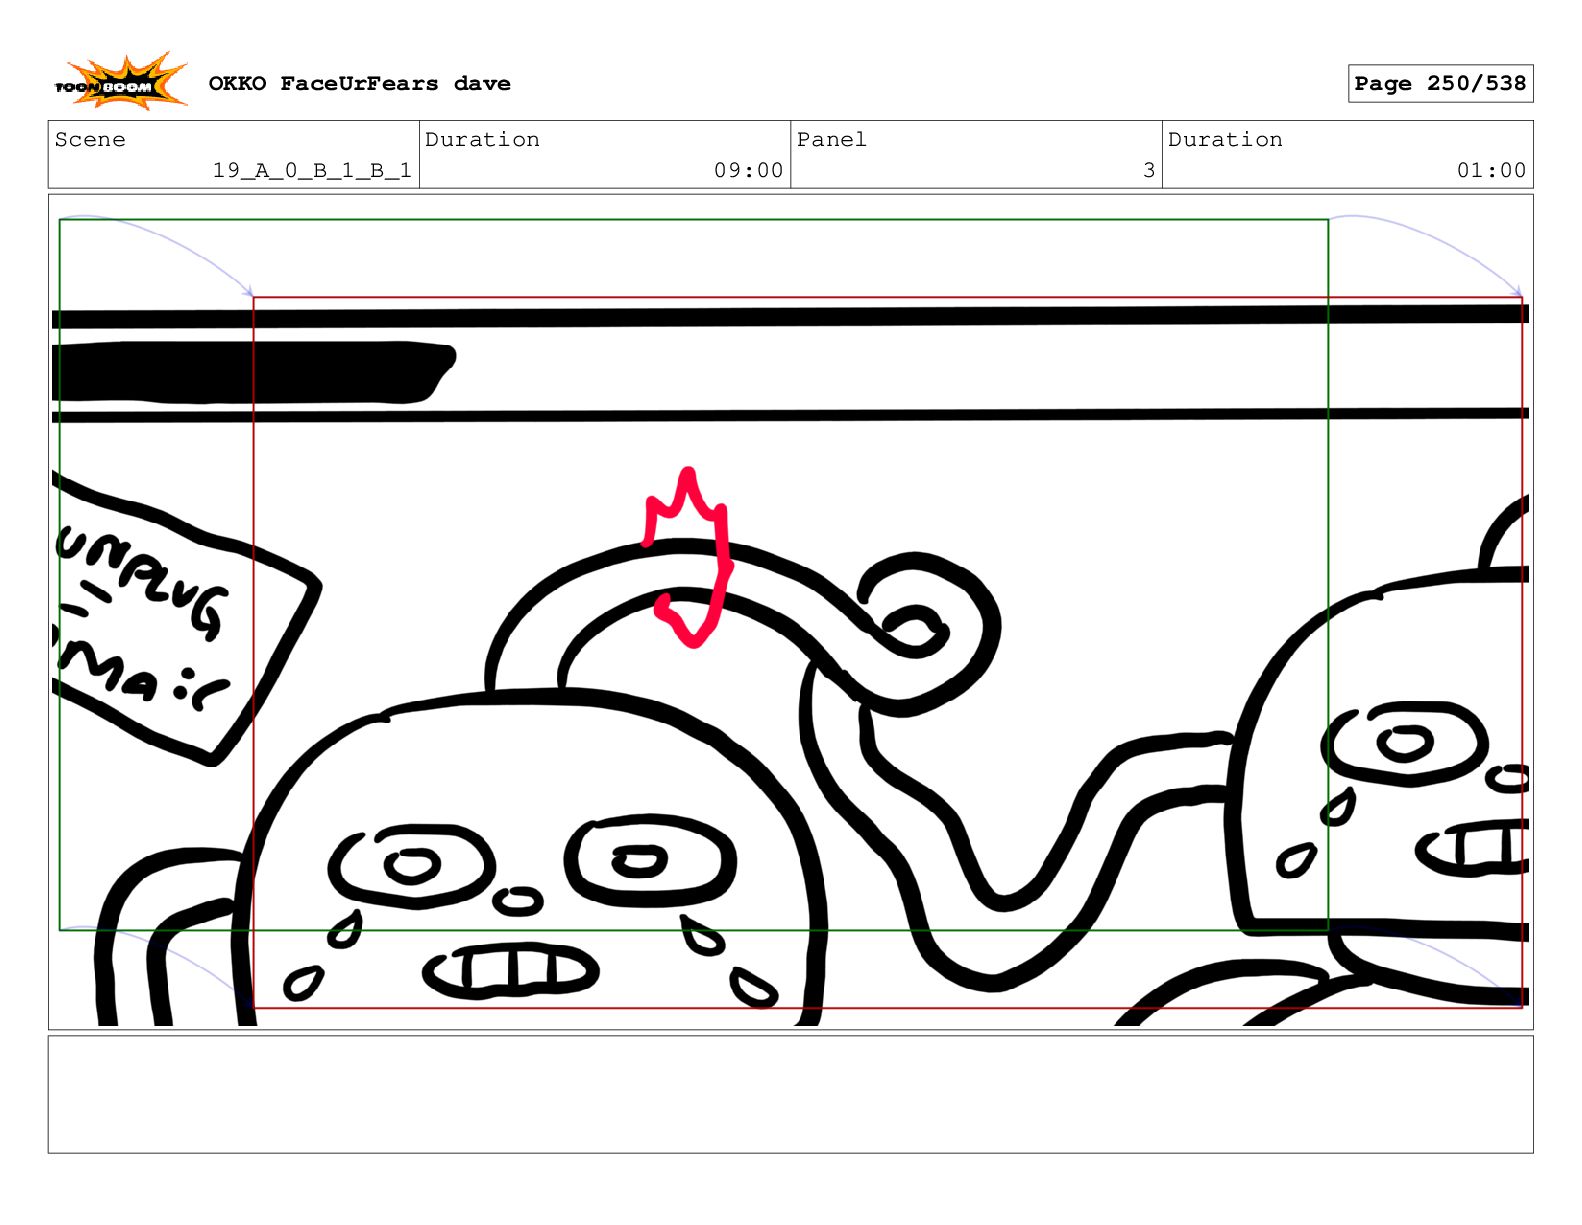
Task: Click the Toon Boom logo
Action: pyautogui.click(x=120, y=82)
